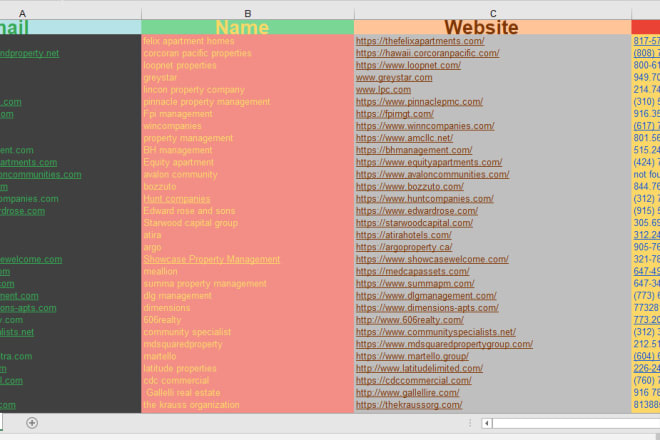Open www.showcasewelcome.com website link
Viewport: 660px width, 440px height.
pyautogui.click(x=432, y=259)
